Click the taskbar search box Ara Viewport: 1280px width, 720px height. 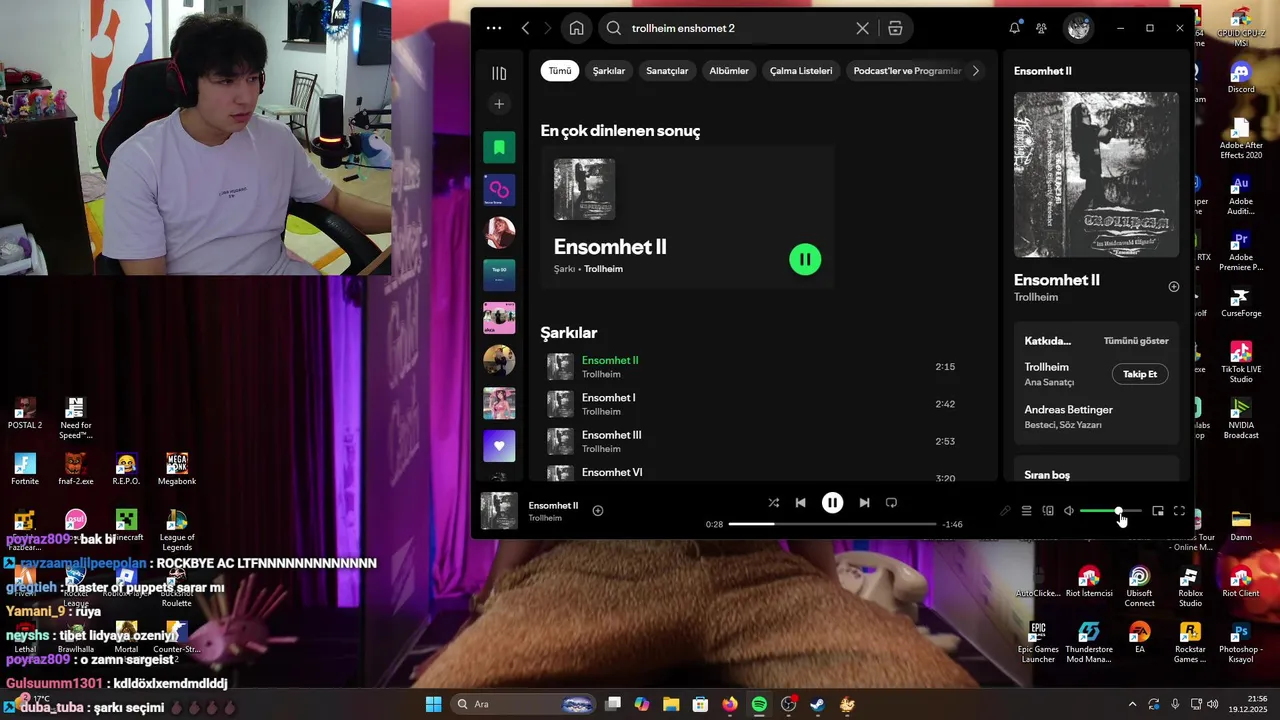524,704
